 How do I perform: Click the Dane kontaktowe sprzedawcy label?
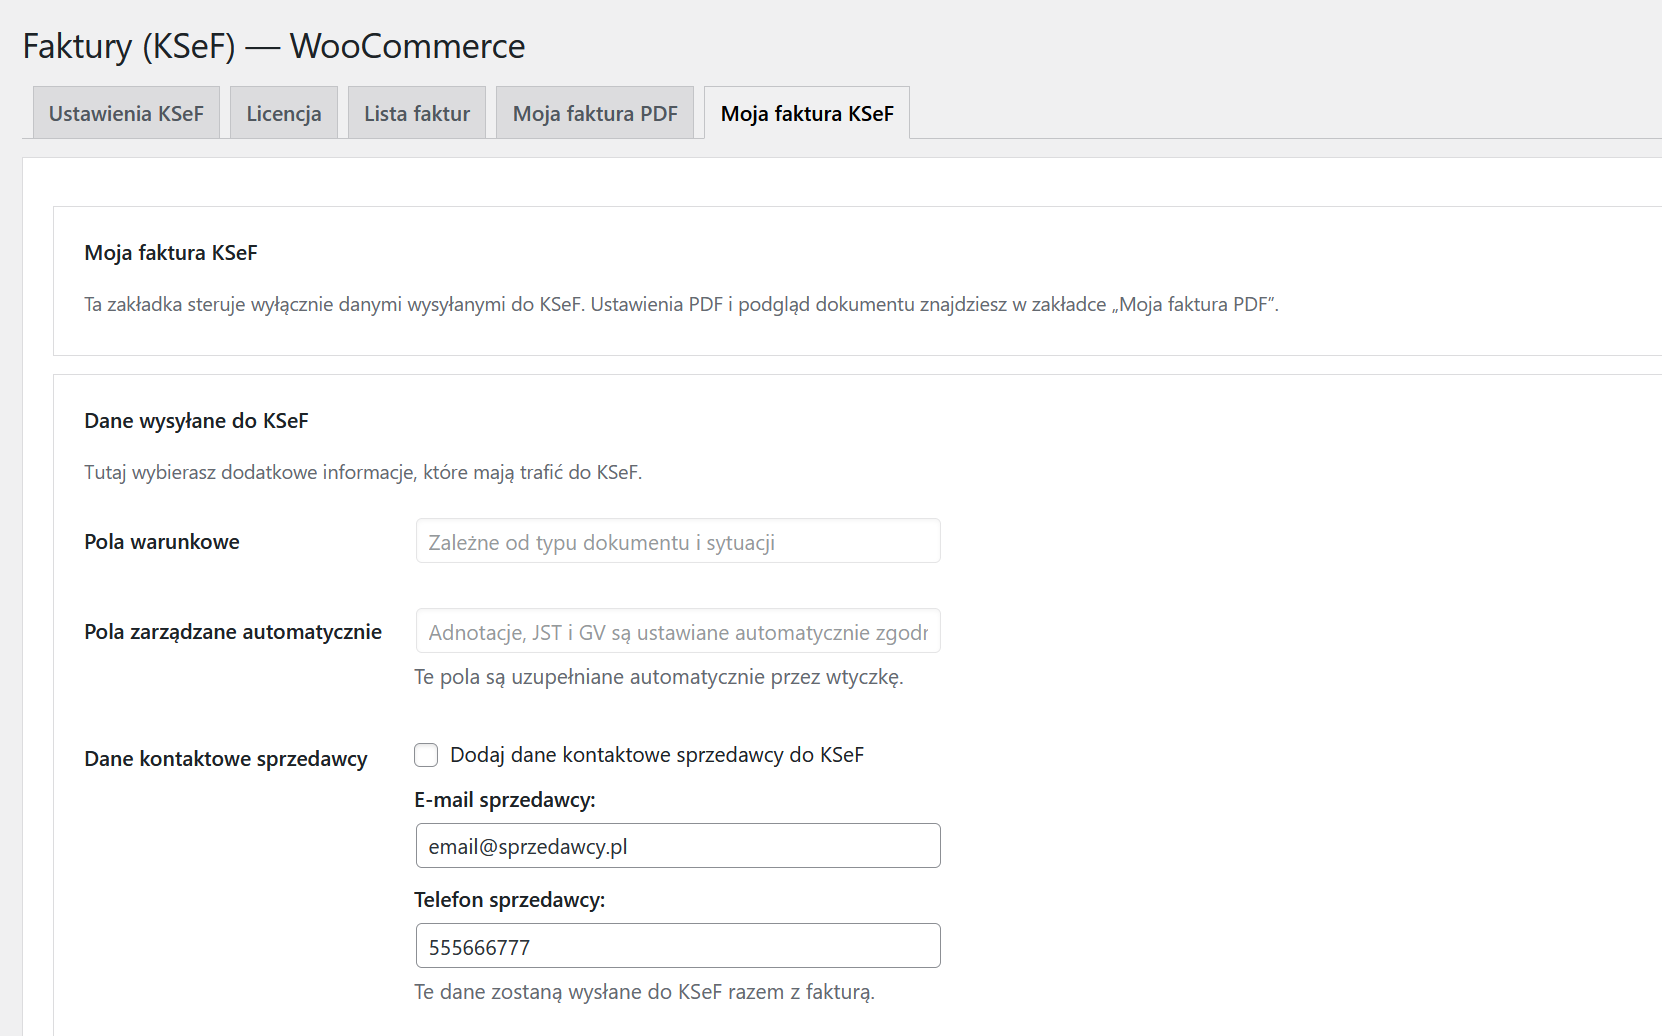(226, 759)
